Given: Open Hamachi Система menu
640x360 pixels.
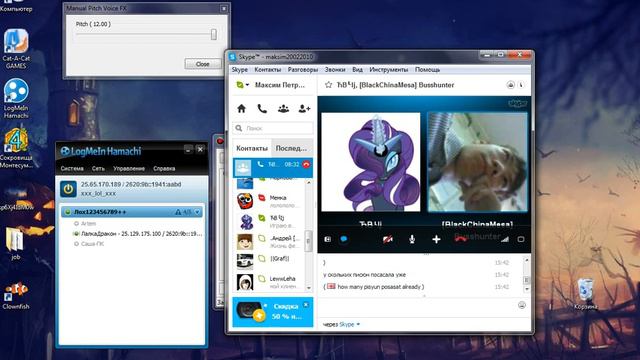Looking at the screenshot, I should coord(72,169).
